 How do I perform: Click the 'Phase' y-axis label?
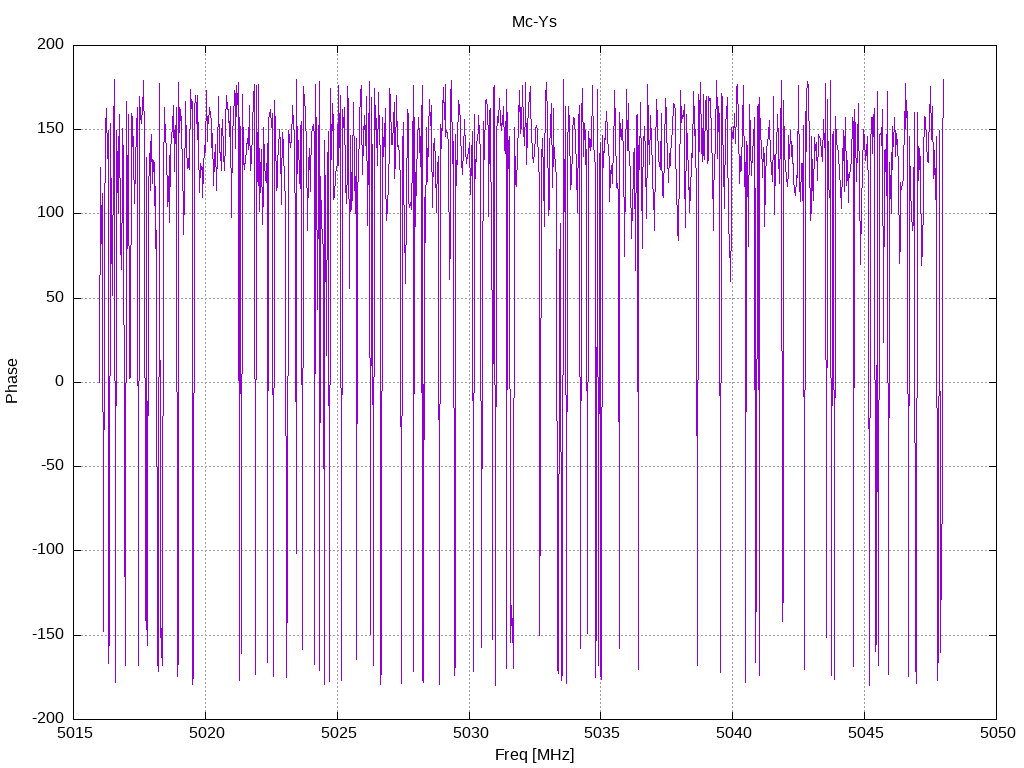12,381
